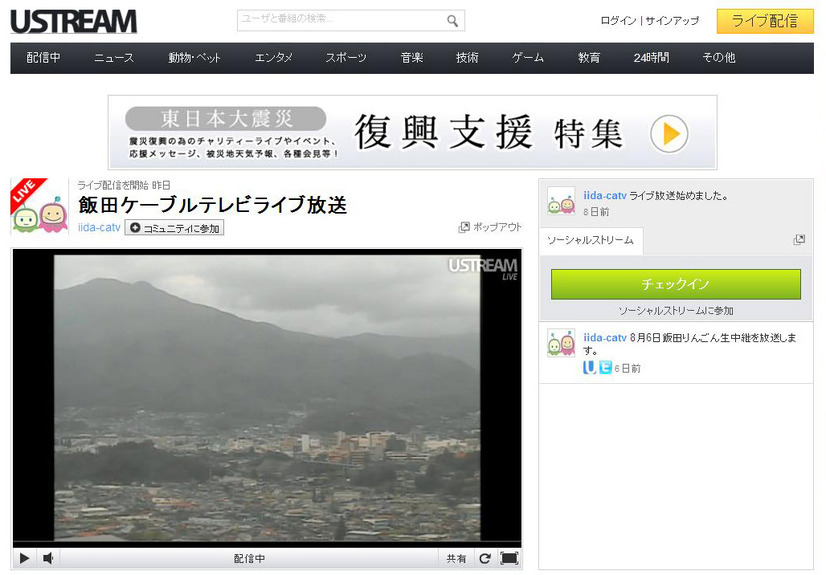Click the Twitter icon under post
The image size is (826, 575).
pos(605,368)
